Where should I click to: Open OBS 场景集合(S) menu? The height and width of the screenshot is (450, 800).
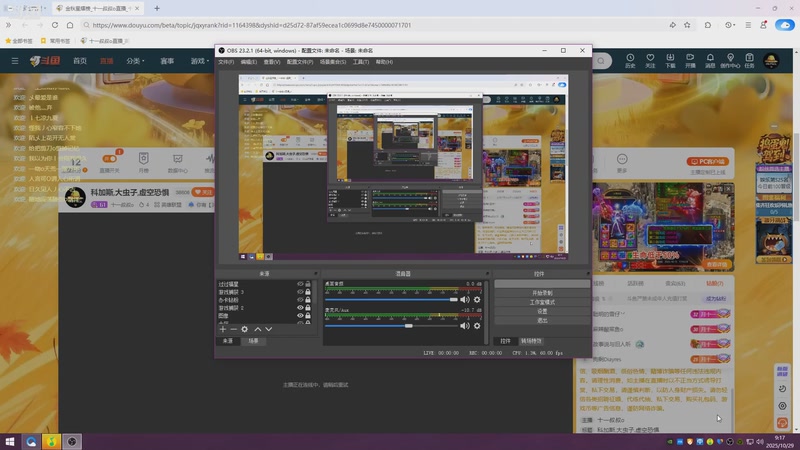[333, 62]
